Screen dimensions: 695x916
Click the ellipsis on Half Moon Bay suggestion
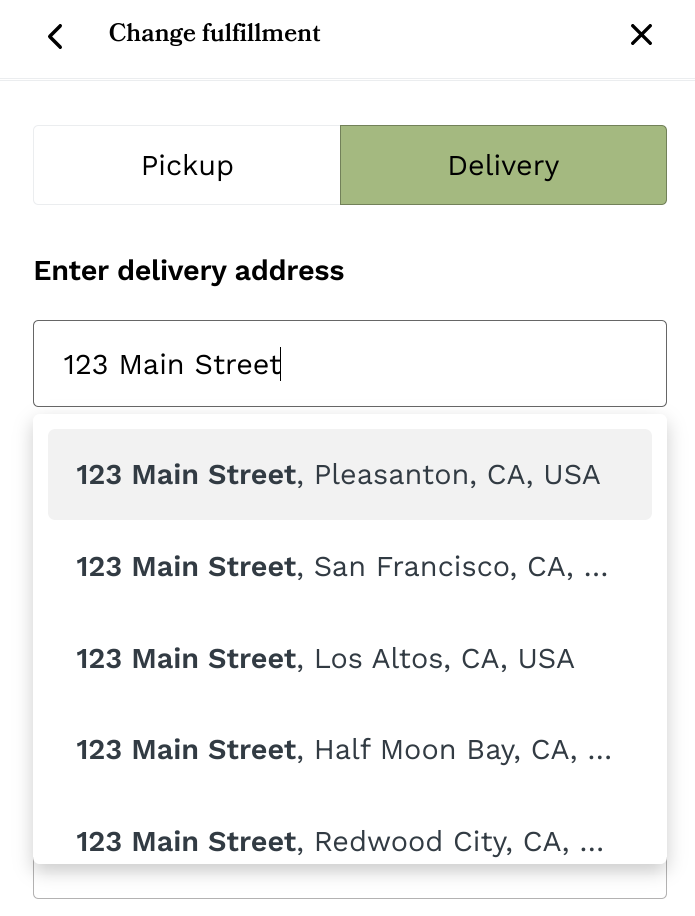pyautogui.click(x=598, y=751)
